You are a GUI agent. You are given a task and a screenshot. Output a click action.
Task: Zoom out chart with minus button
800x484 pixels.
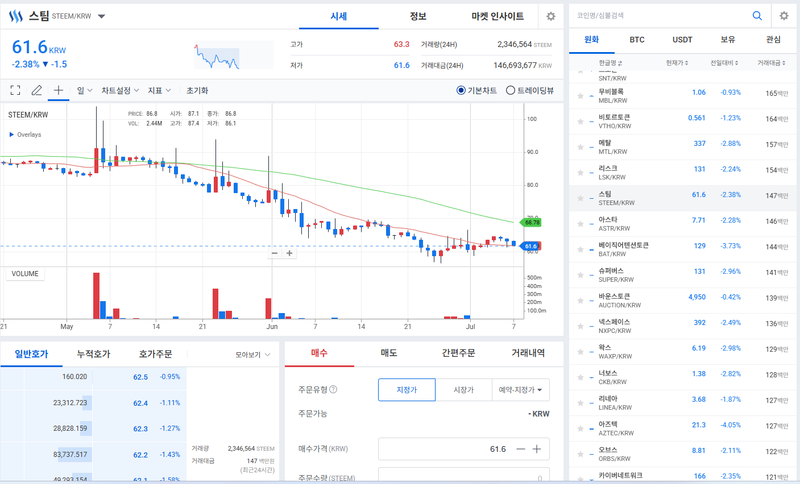point(274,253)
